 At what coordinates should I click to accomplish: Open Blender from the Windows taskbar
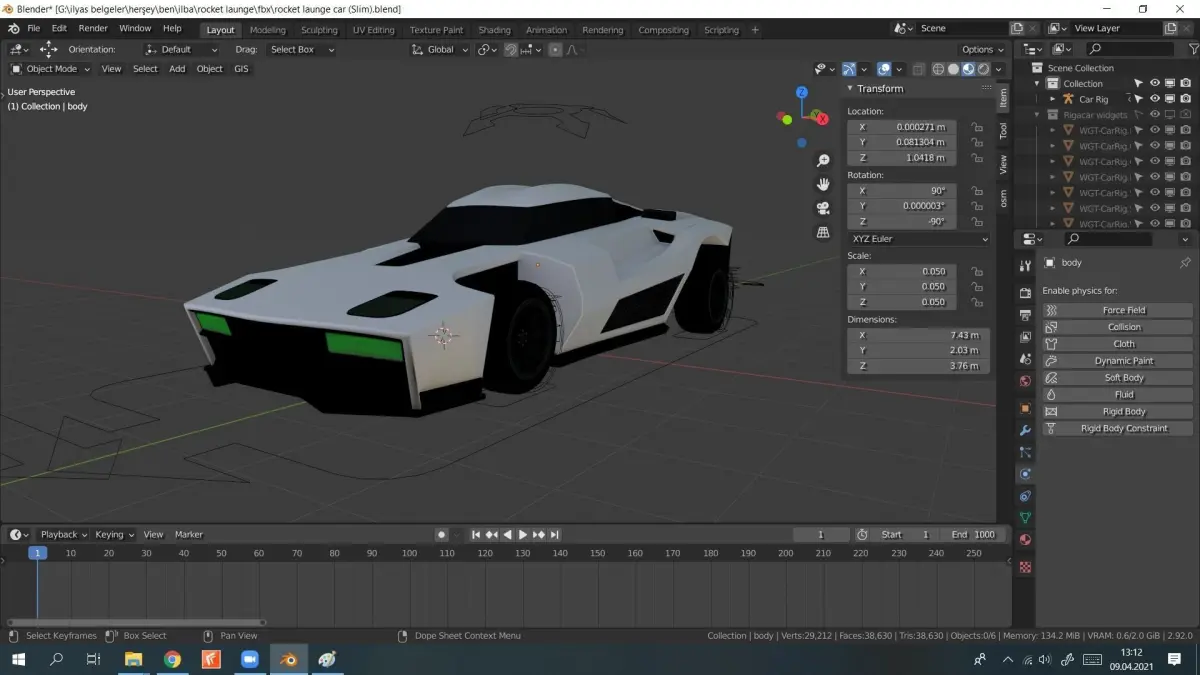pyautogui.click(x=289, y=659)
